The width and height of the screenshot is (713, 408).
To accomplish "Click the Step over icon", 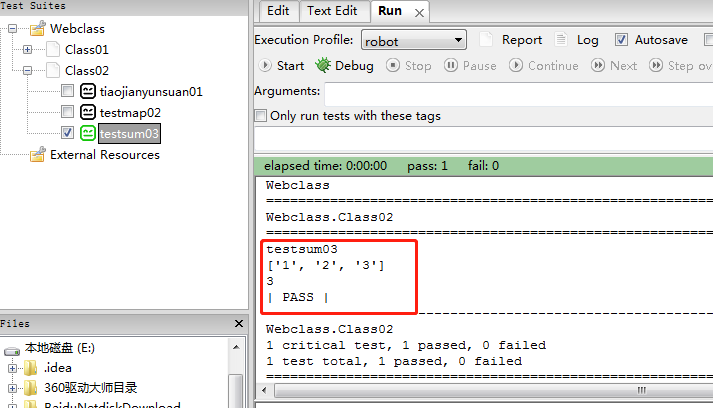I will coord(656,65).
